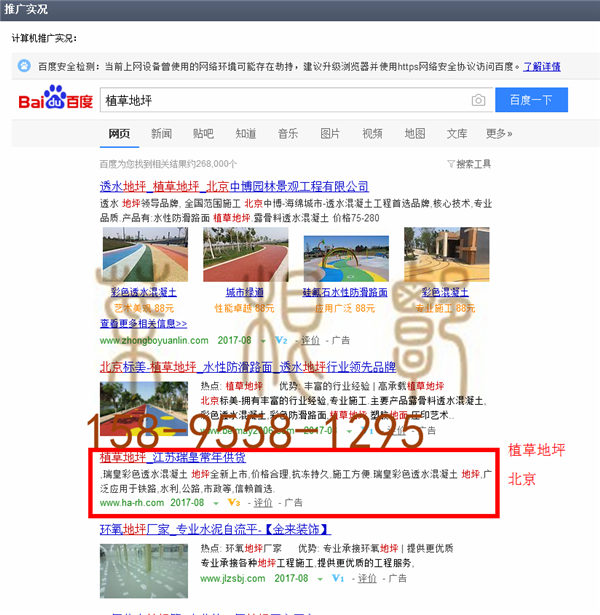Open 植草地坪_江苏瑞皇常年供货 result title
600x615 pixels.
click(173, 457)
